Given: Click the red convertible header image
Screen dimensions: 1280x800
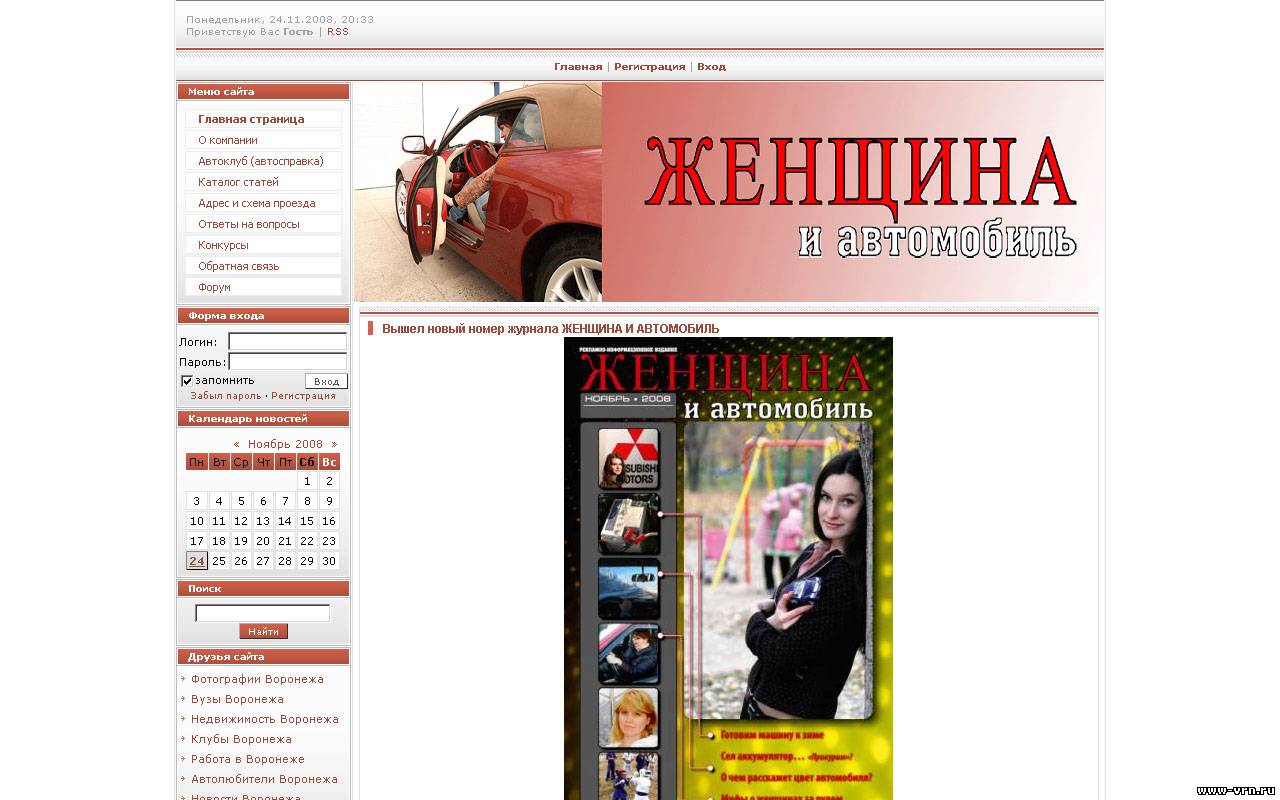Looking at the screenshot, I should 478,192.
